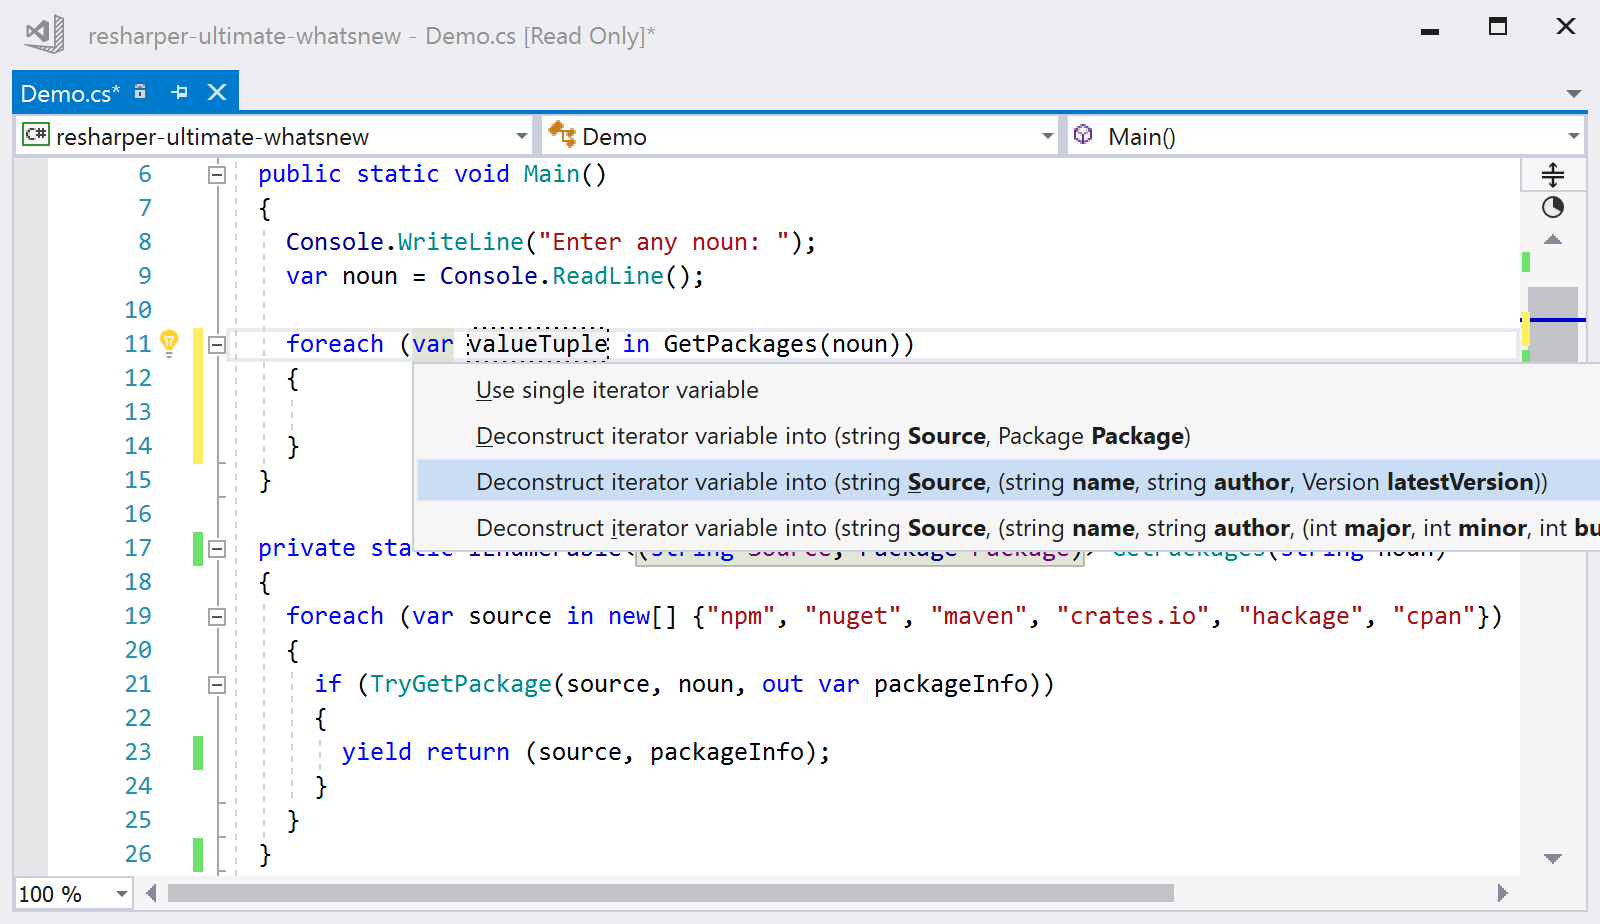This screenshot has height=924, width=1600.
Task: Pin the Demo.cs tab
Action: click(180, 92)
